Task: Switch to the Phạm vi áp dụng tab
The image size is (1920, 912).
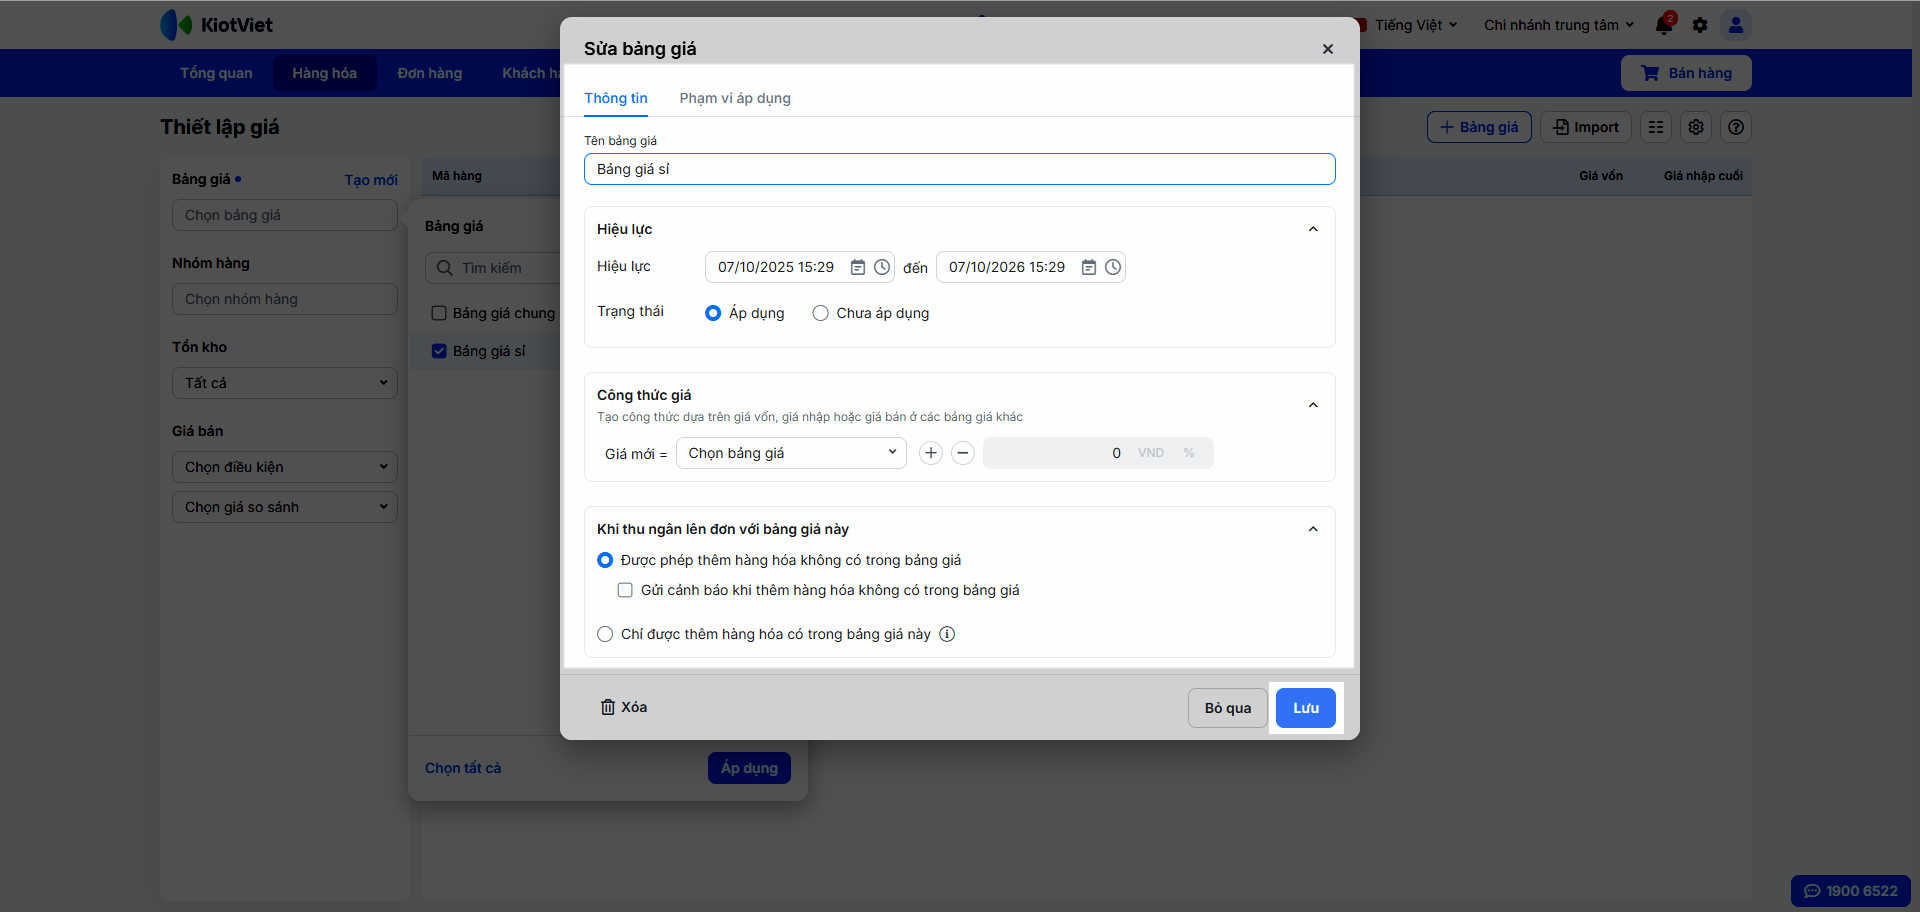Action: pos(735,98)
